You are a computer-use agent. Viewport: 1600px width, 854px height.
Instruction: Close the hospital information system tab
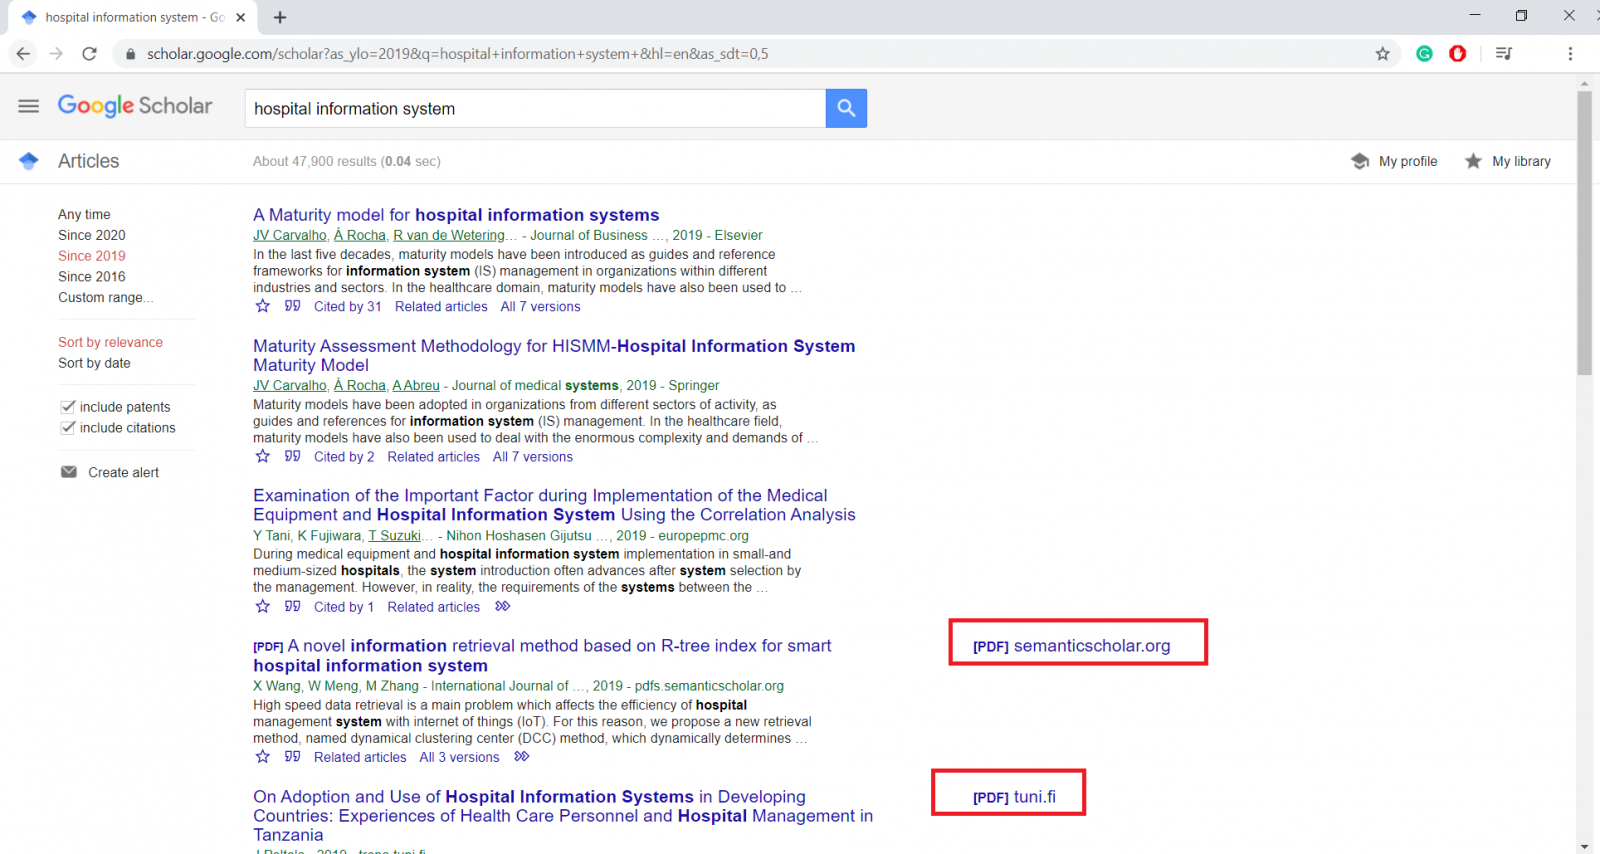pyautogui.click(x=240, y=17)
